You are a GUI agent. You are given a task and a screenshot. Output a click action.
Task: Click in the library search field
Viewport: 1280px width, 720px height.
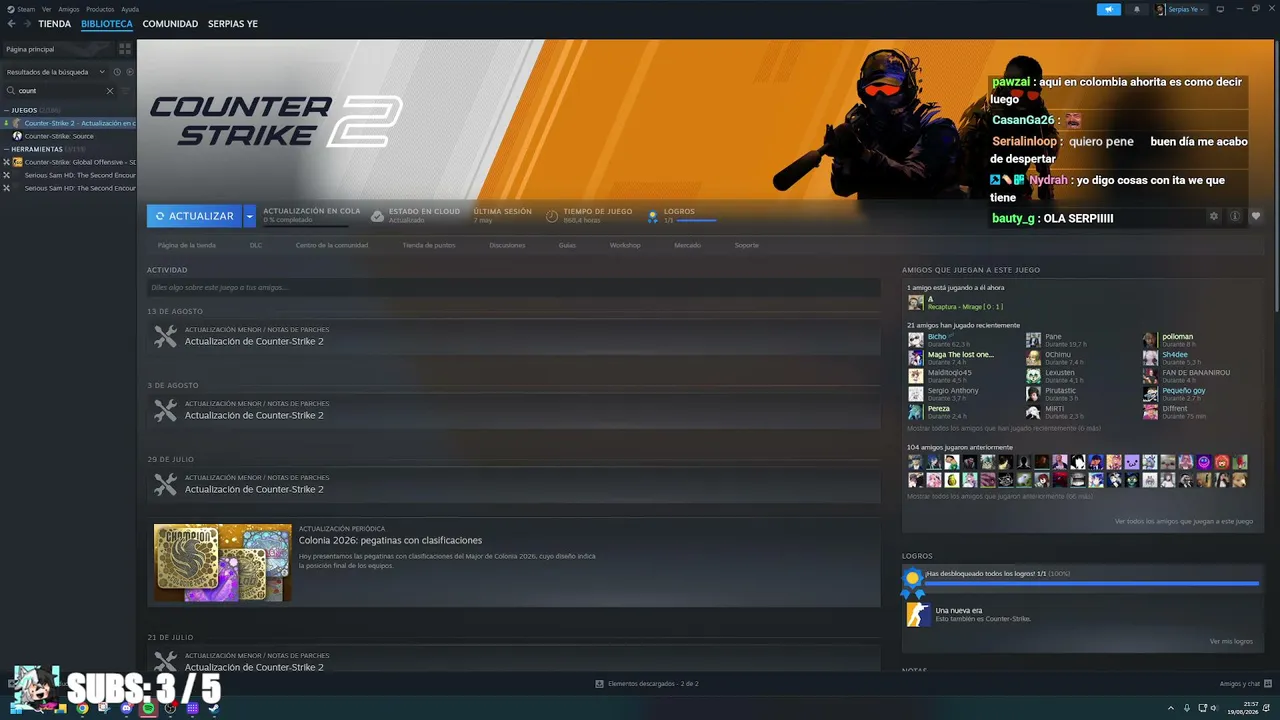click(x=60, y=91)
